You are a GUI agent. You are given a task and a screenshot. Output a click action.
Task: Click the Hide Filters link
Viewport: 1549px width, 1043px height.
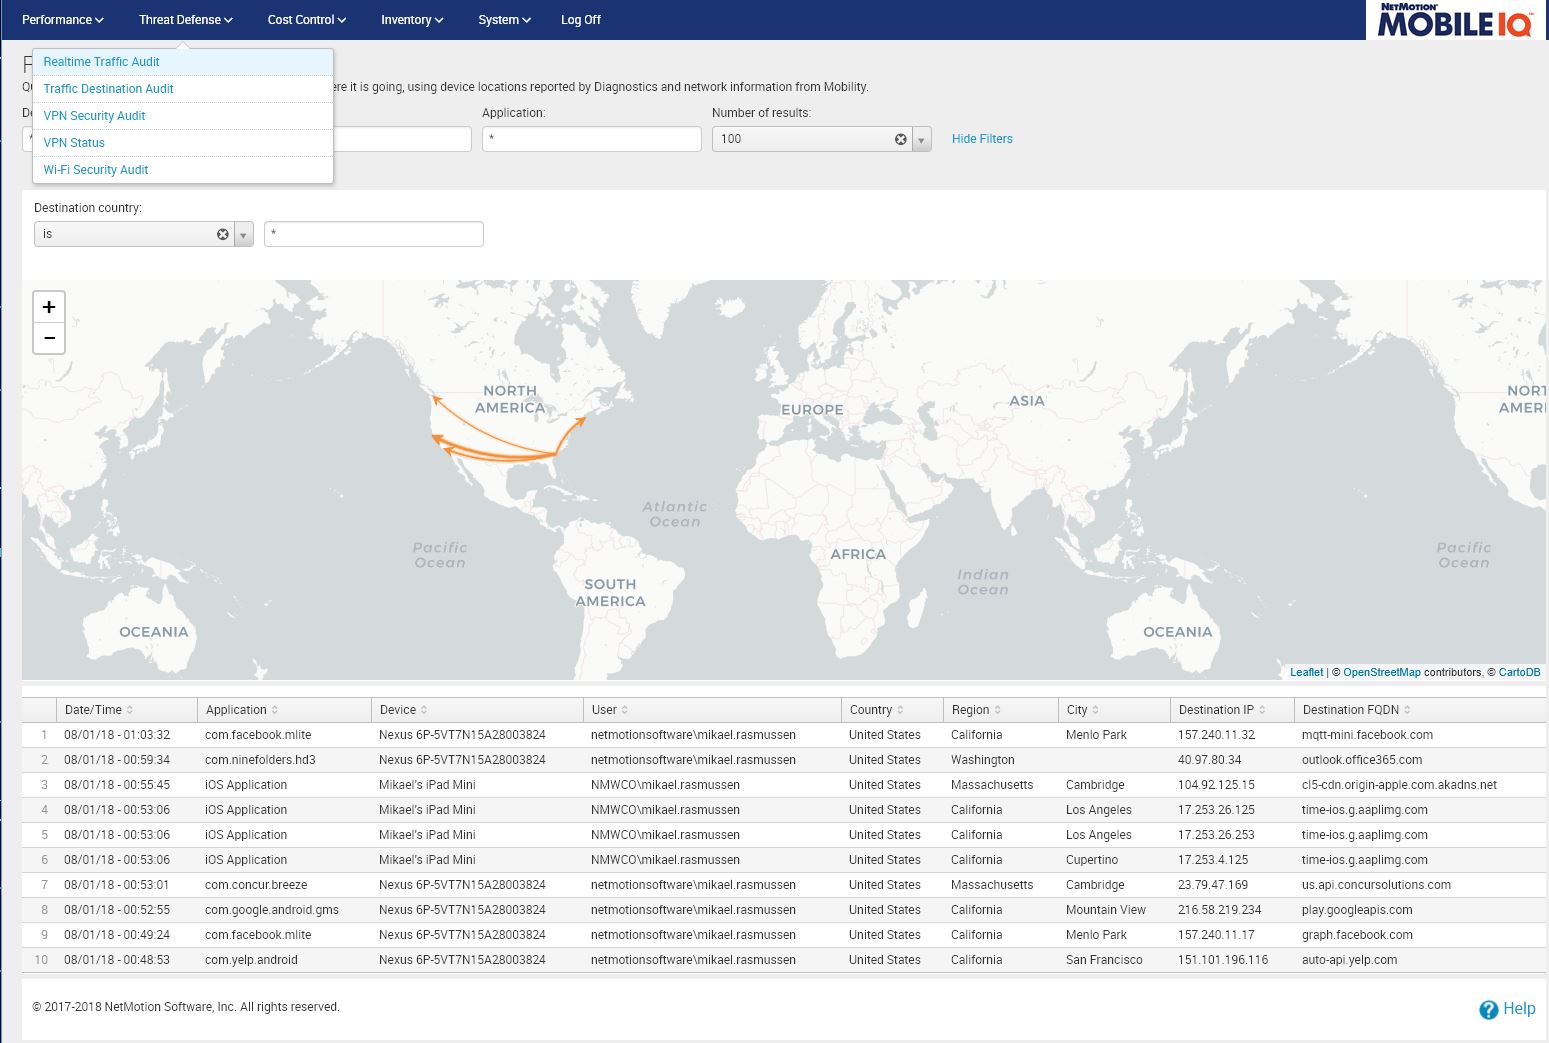[x=981, y=139]
